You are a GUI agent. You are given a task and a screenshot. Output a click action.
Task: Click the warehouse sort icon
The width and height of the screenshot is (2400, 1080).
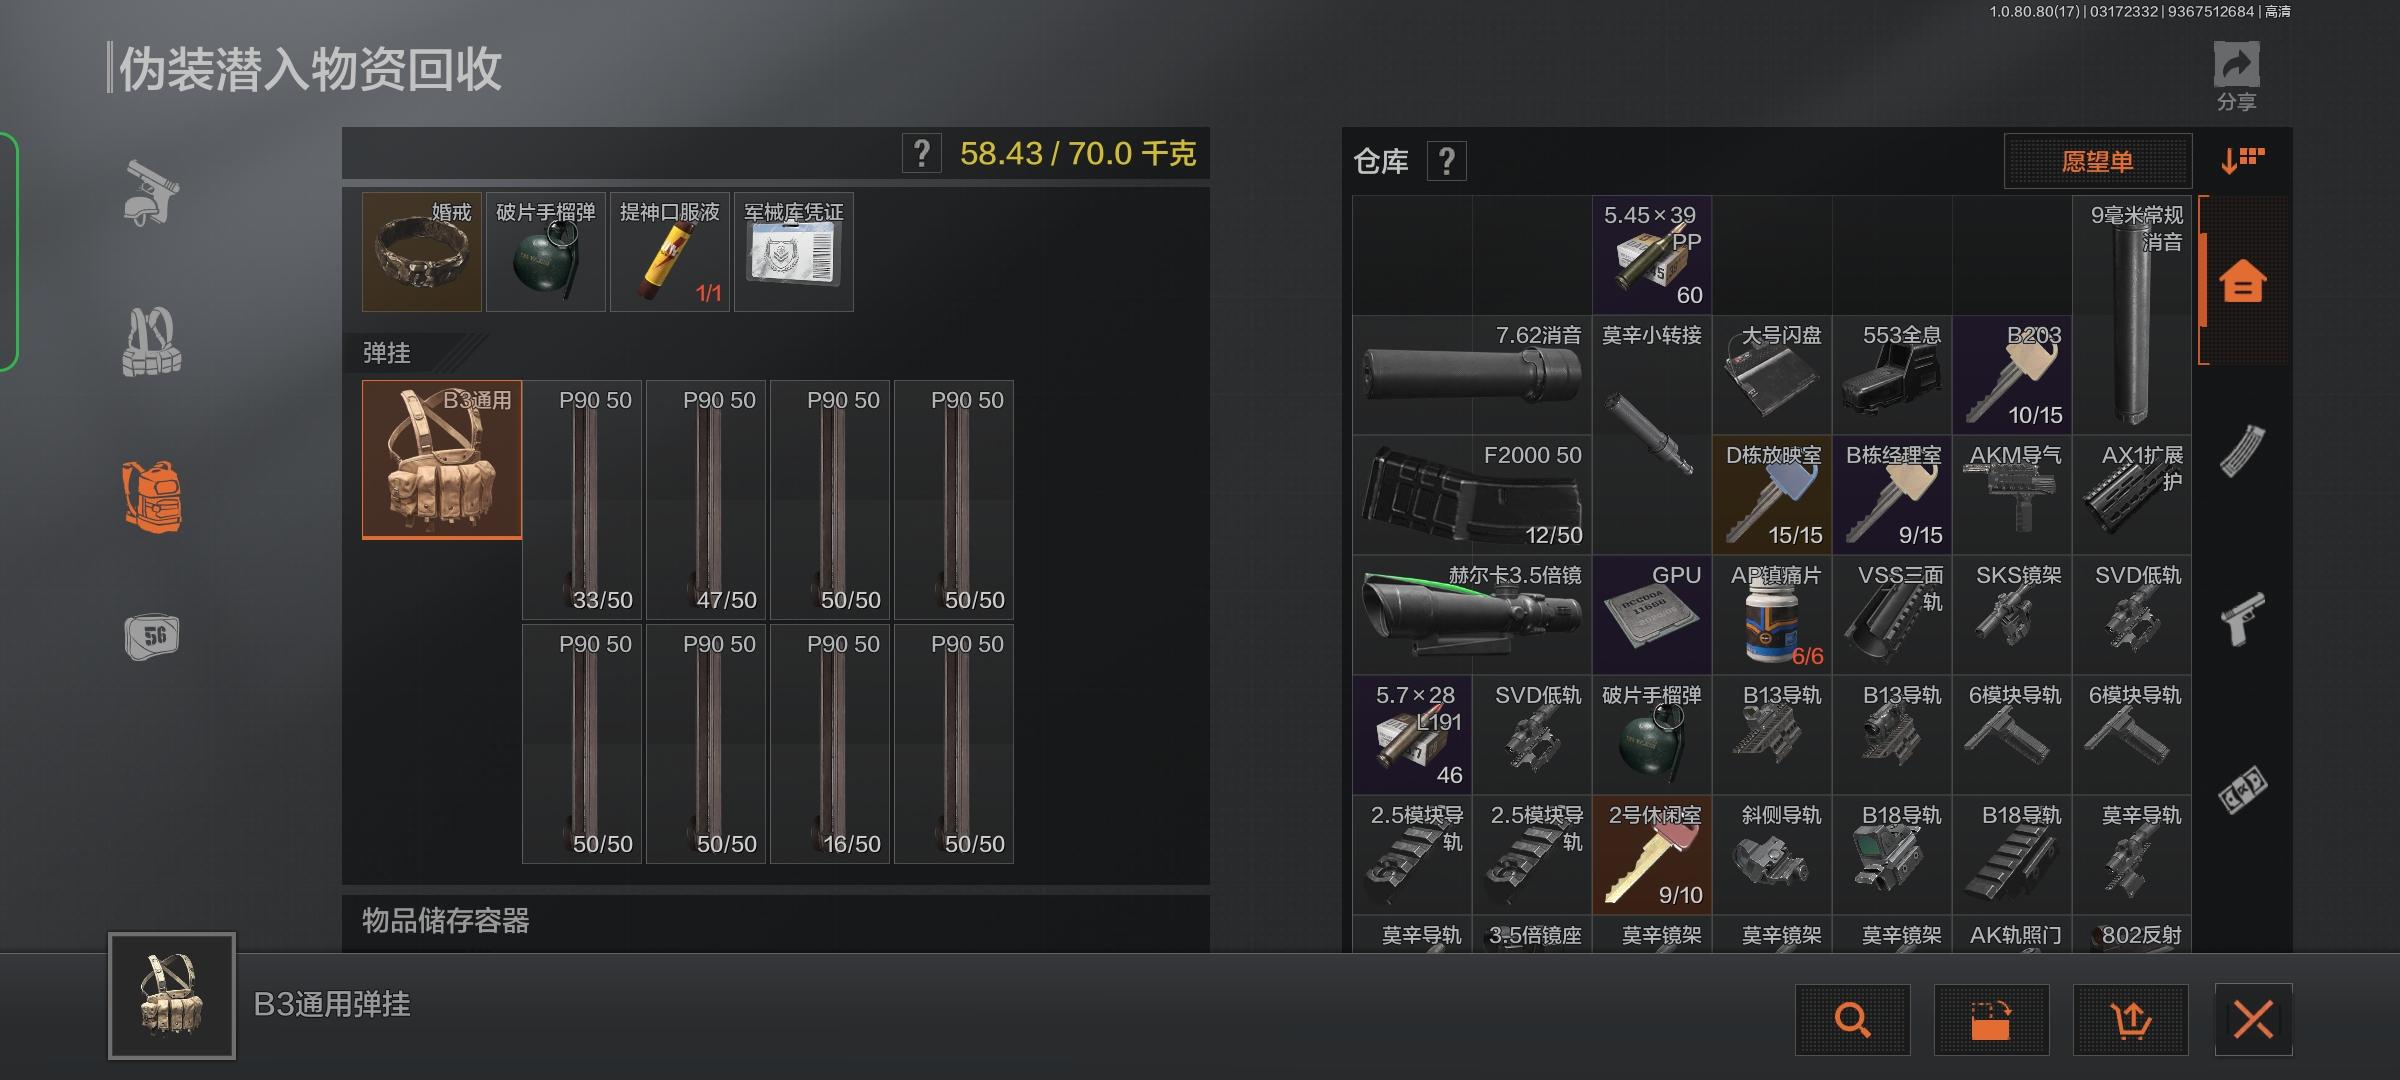click(2243, 160)
